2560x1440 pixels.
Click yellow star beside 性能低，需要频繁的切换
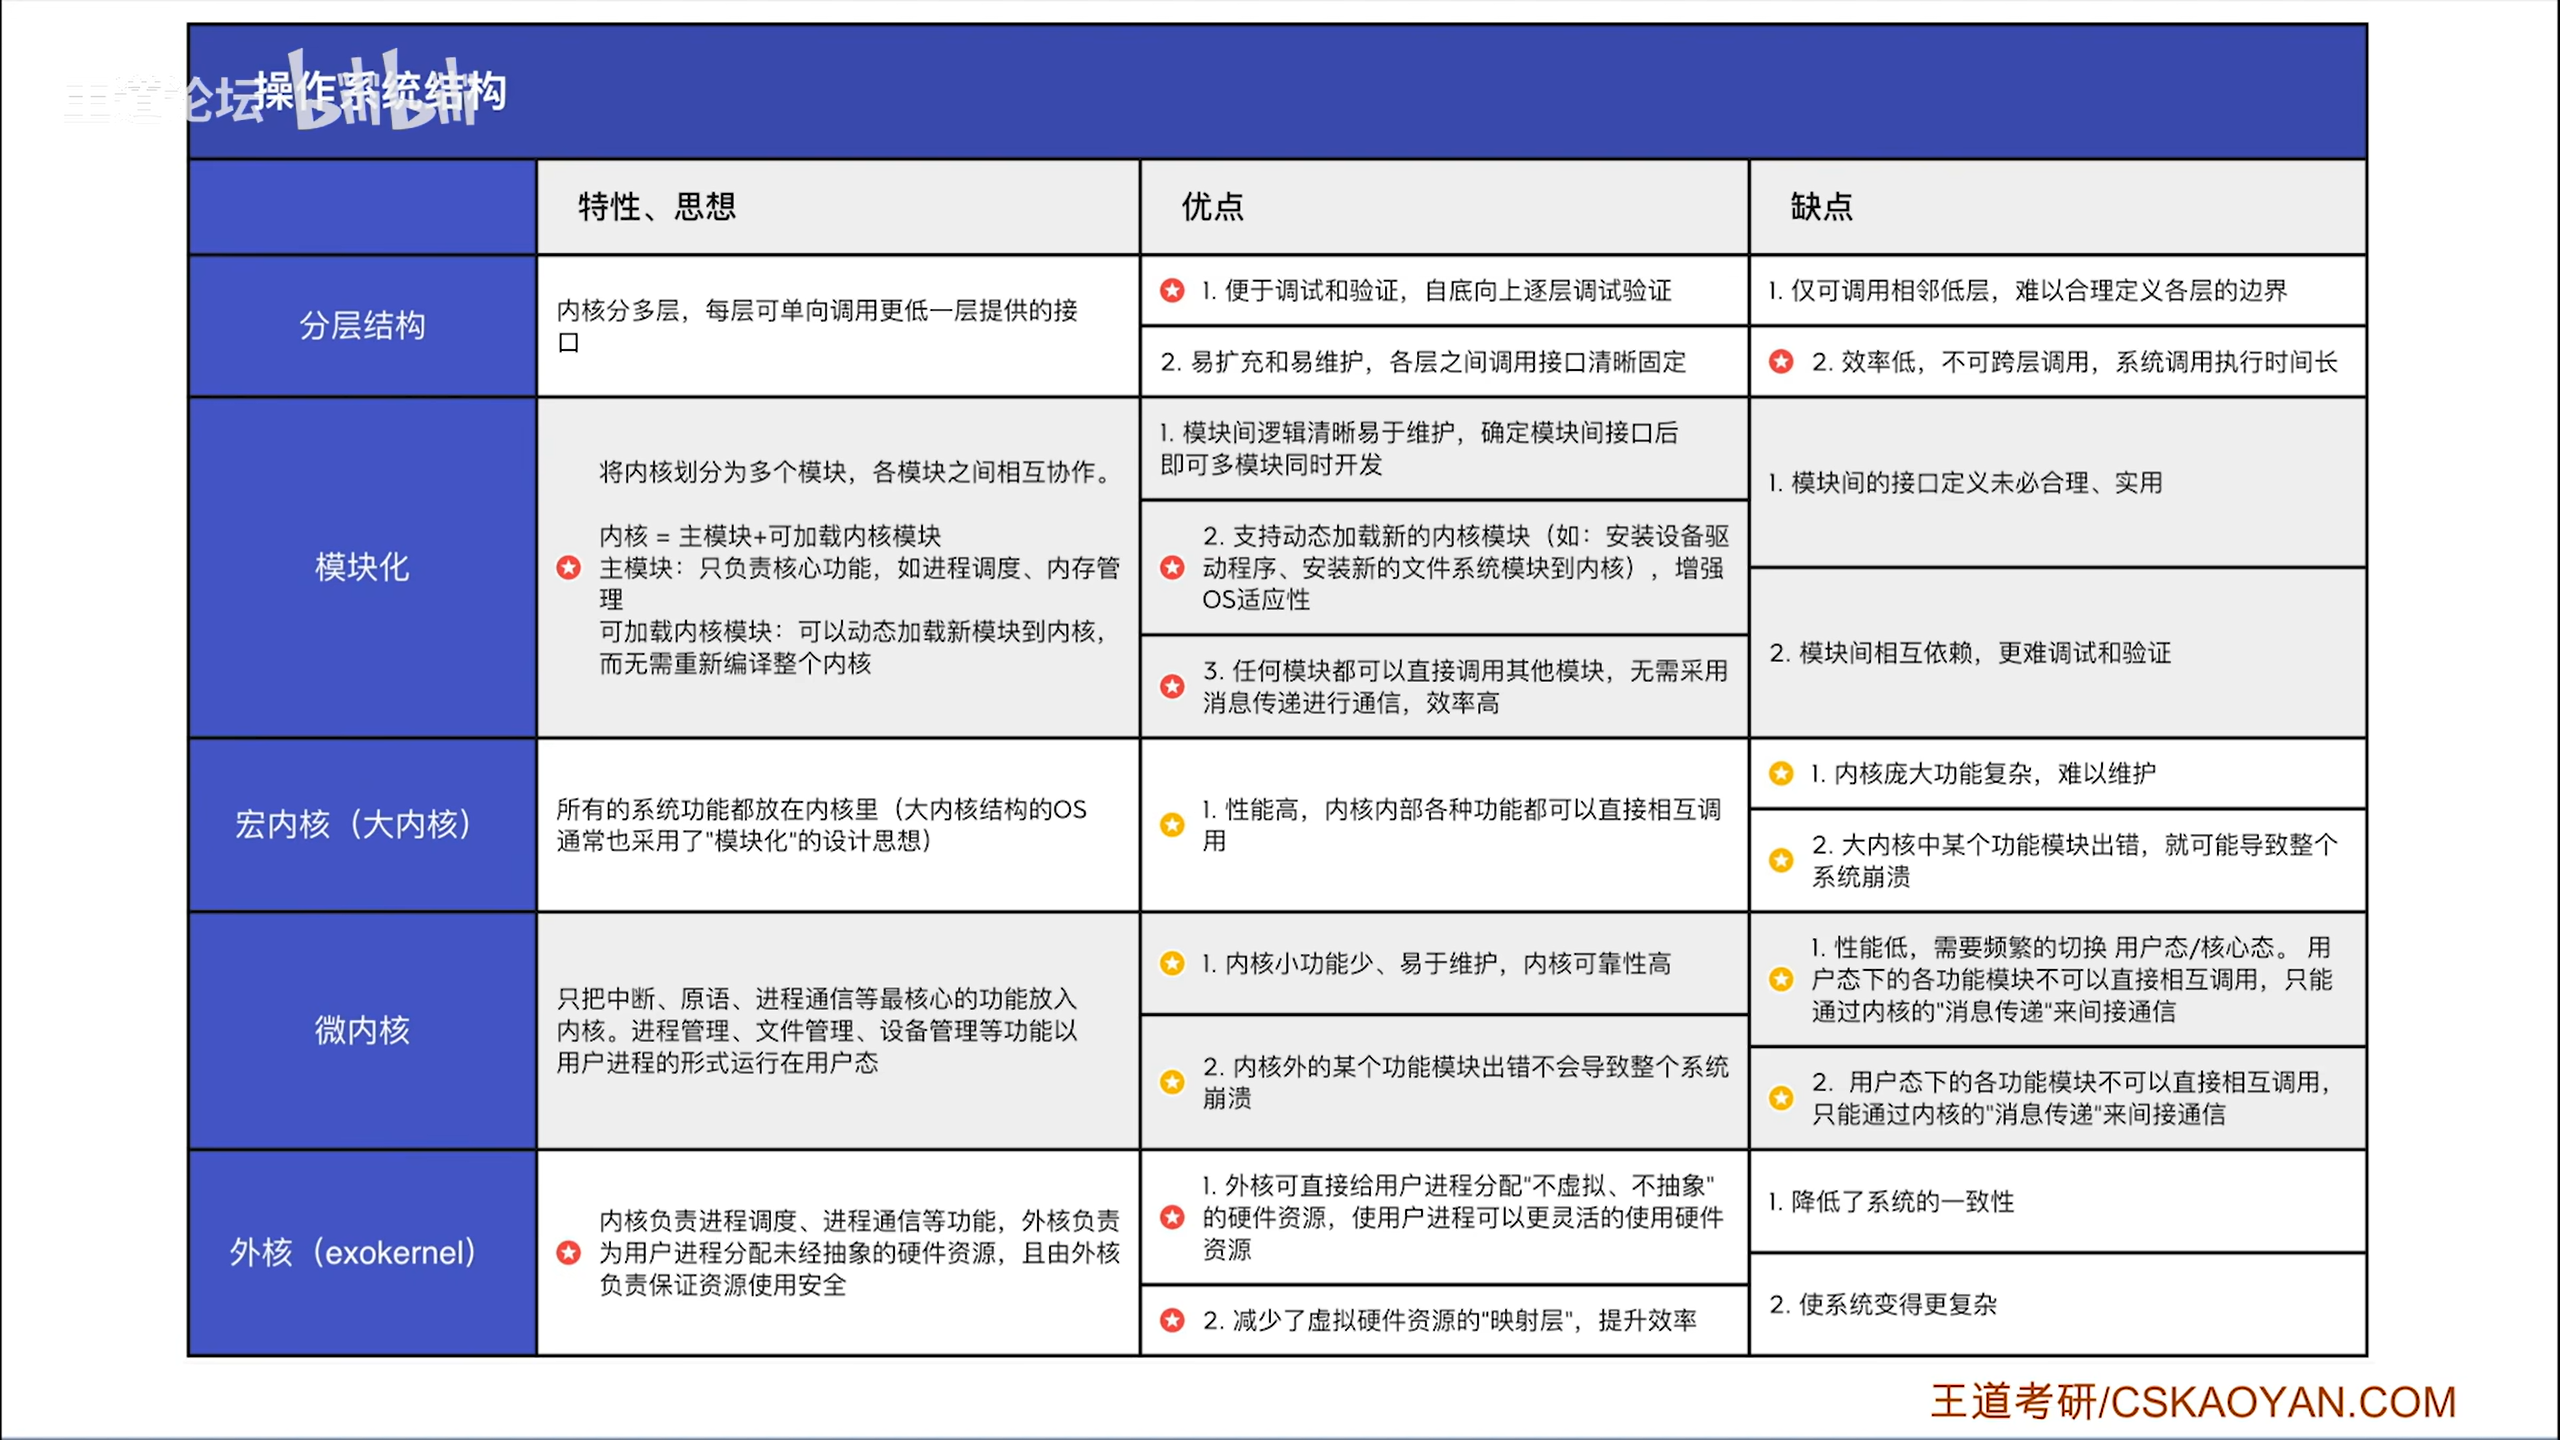1781,979
